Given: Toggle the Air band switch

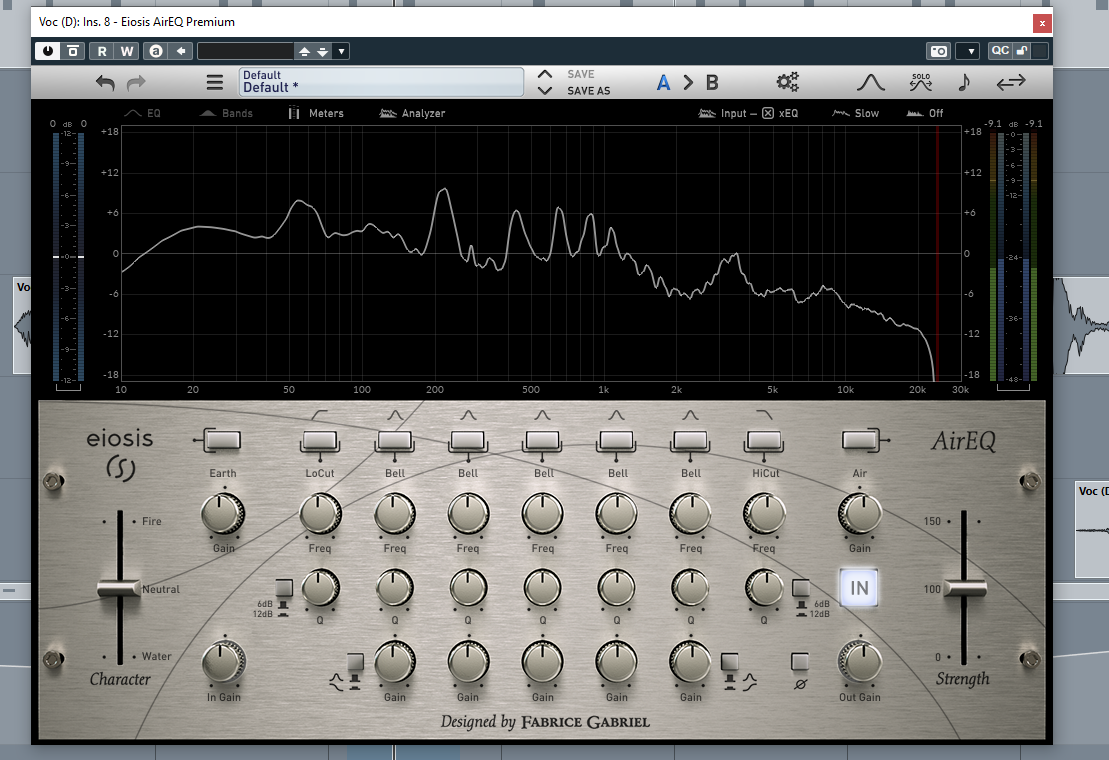Looking at the screenshot, I should pos(860,440).
